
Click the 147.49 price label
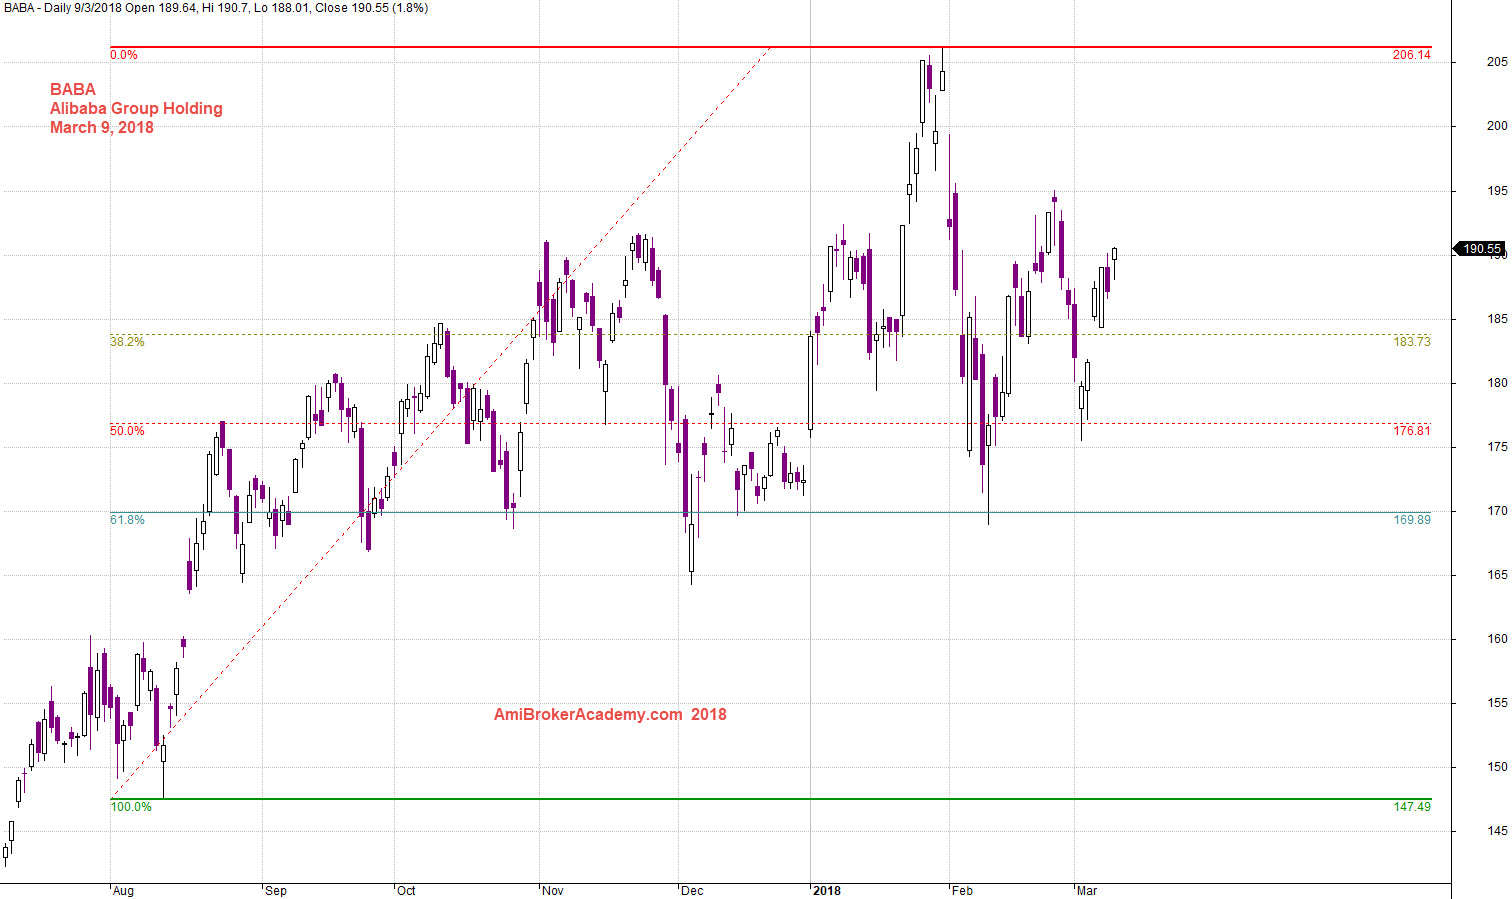(x=1411, y=807)
